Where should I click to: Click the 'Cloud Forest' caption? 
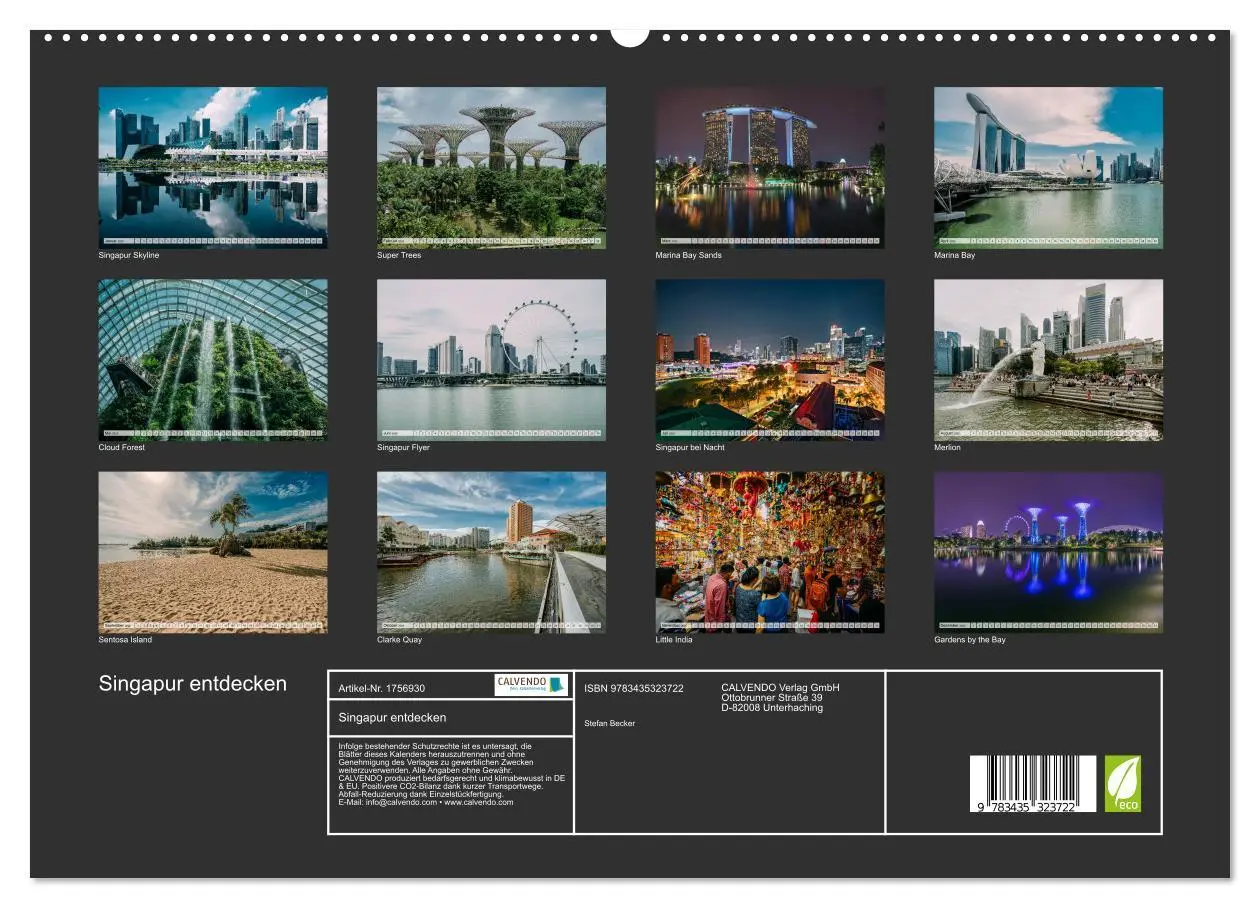coord(122,447)
